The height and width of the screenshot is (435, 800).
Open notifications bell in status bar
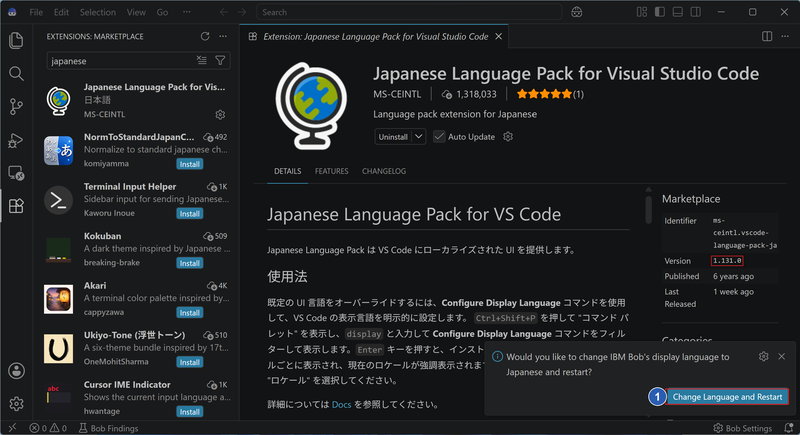point(789,428)
